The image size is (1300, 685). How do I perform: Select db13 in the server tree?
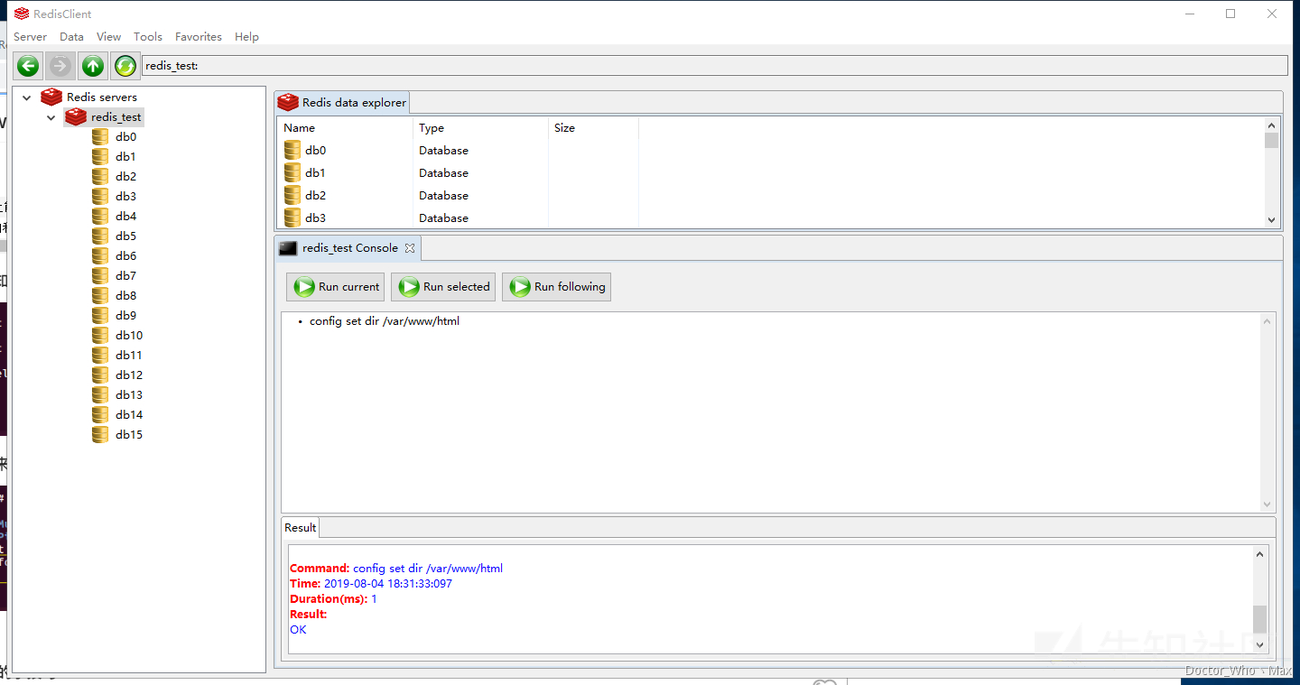[x=128, y=395]
